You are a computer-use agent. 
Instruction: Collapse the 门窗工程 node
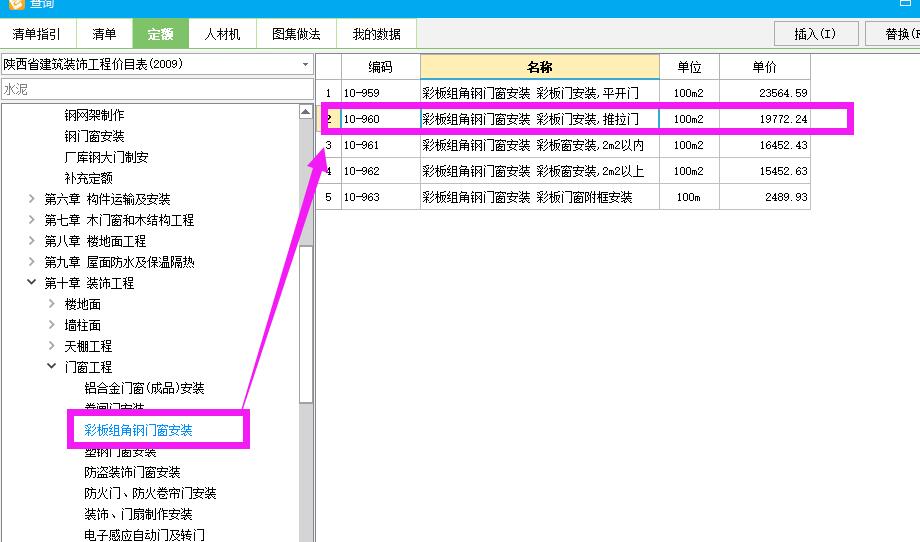click(x=52, y=366)
